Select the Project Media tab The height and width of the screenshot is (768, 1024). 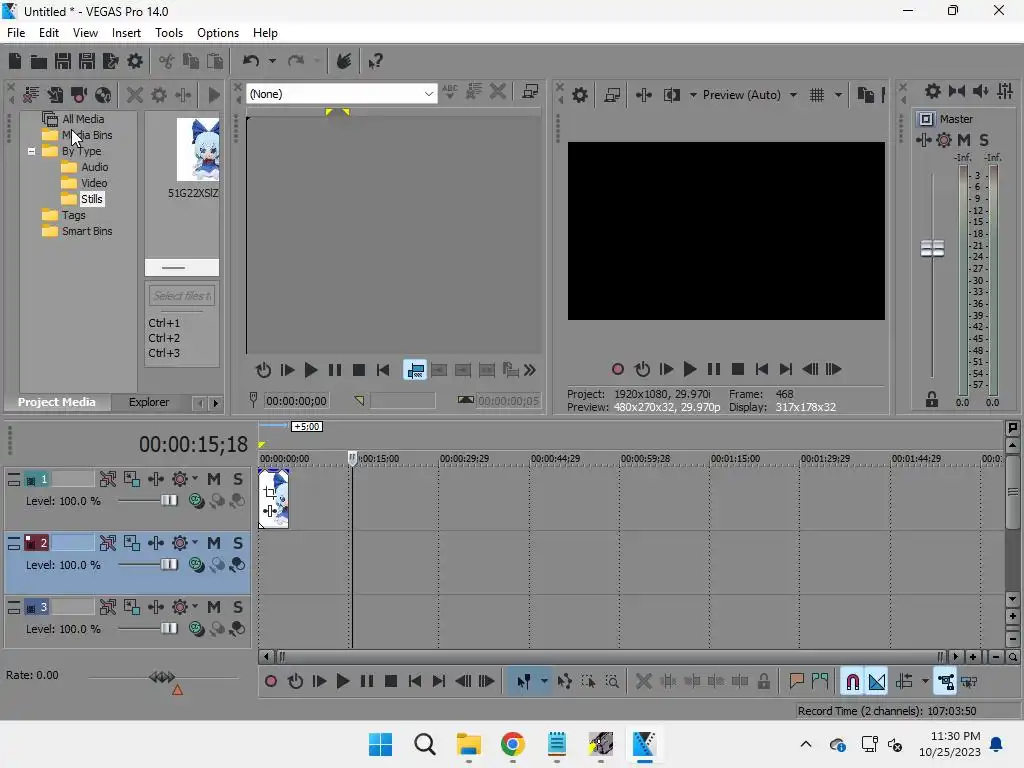(57, 402)
